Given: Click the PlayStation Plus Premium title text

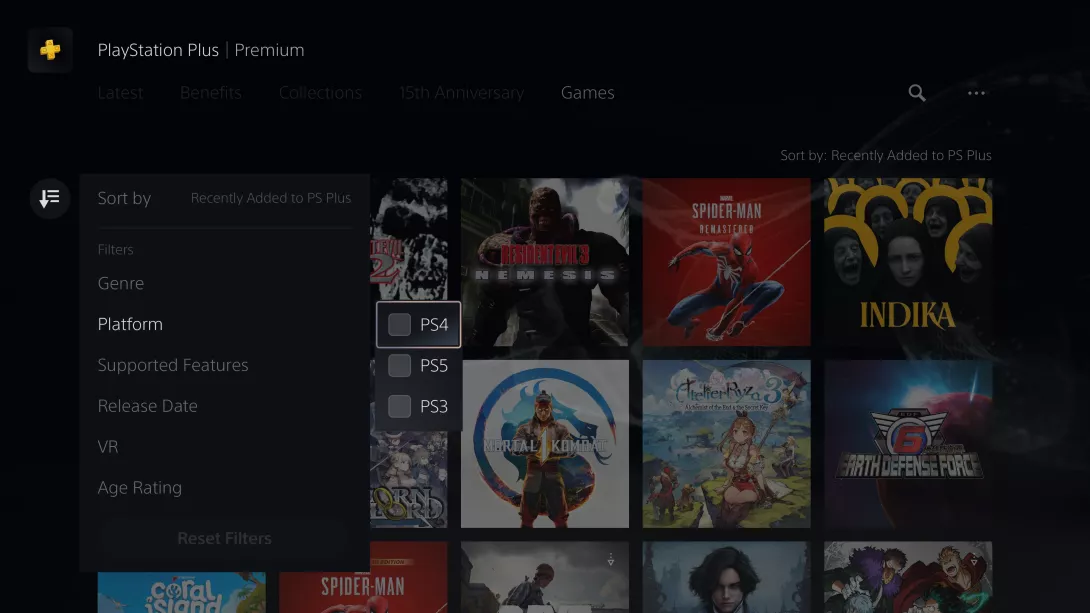Looking at the screenshot, I should click(x=201, y=50).
